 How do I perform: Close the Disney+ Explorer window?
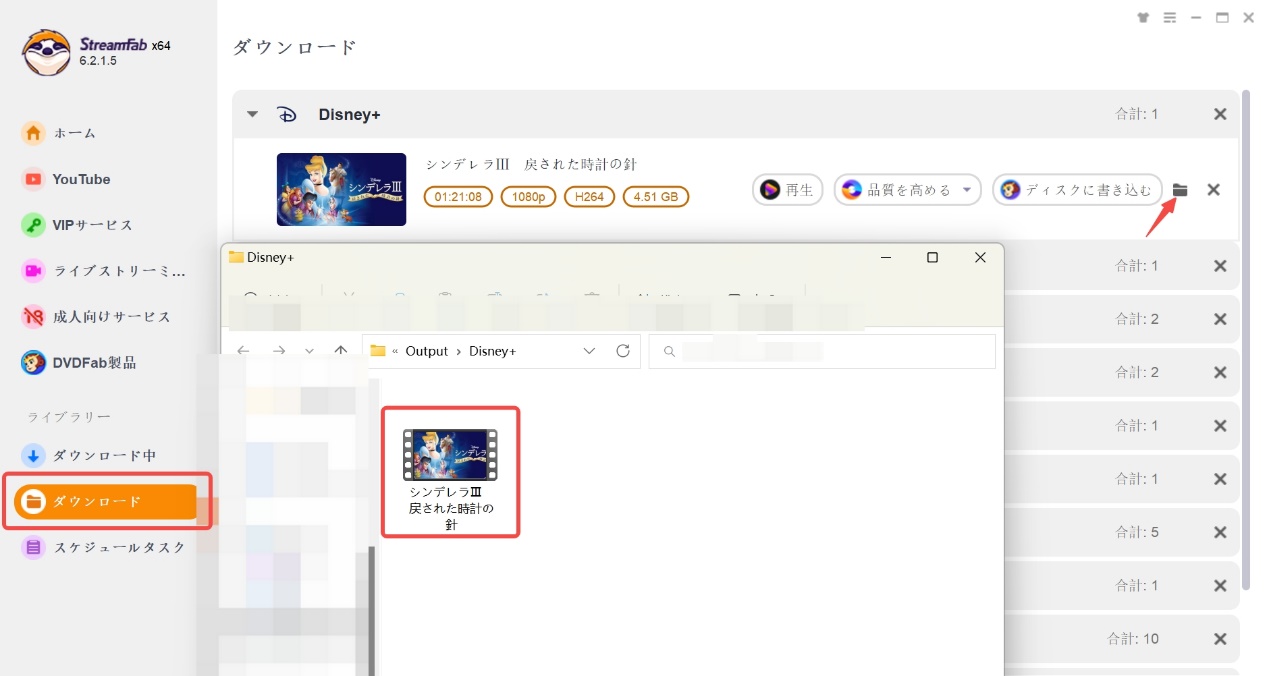(x=980, y=257)
